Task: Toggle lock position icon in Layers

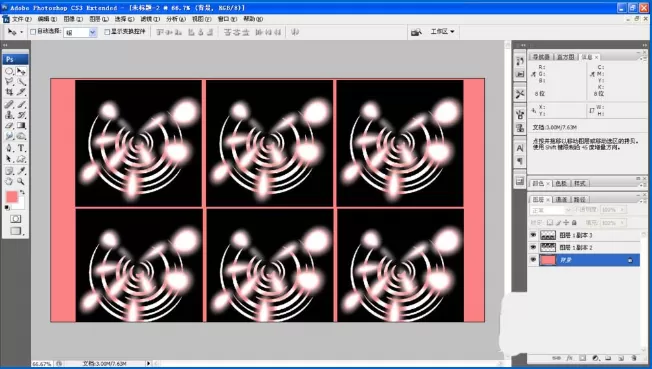Action: click(x=566, y=223)
